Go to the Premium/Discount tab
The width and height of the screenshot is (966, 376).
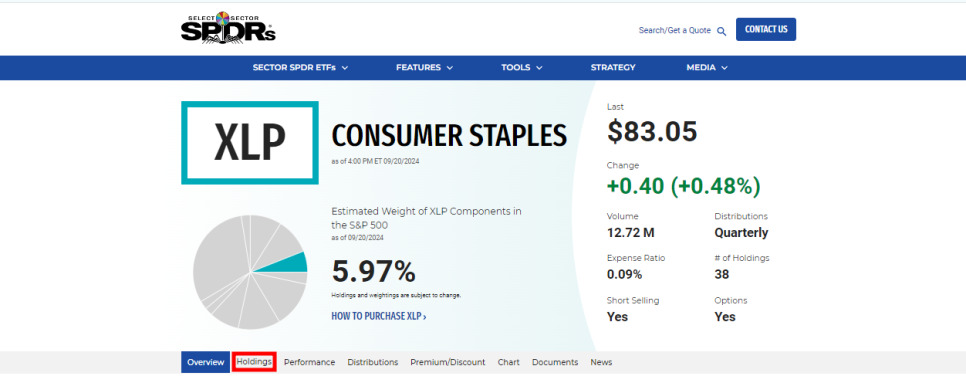pos(448,362)
